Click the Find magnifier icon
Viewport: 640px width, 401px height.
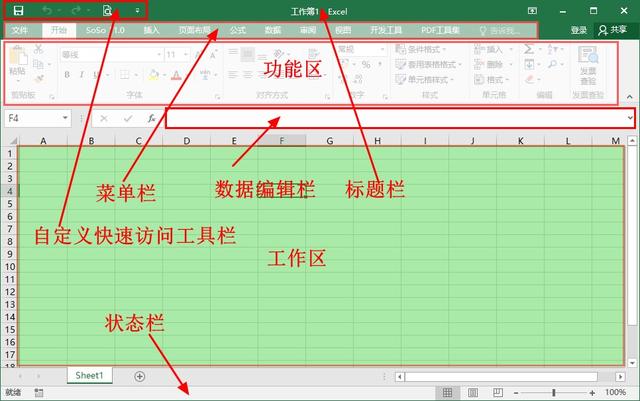(553, 65)
